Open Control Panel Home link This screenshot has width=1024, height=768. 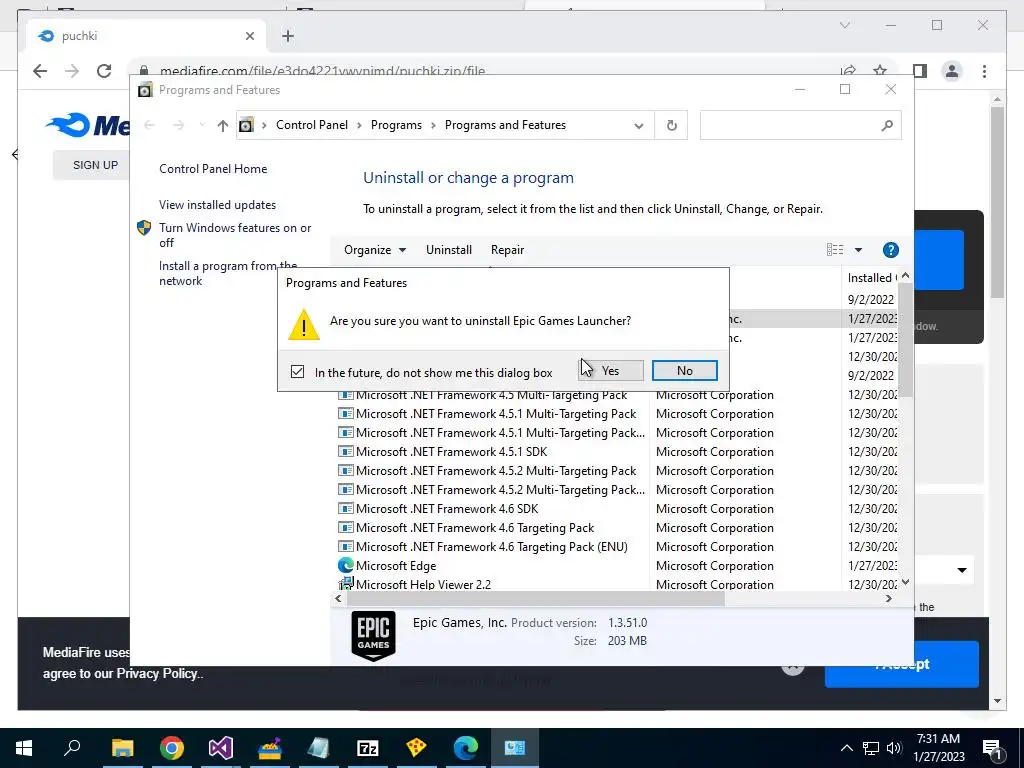pos(213,168)
